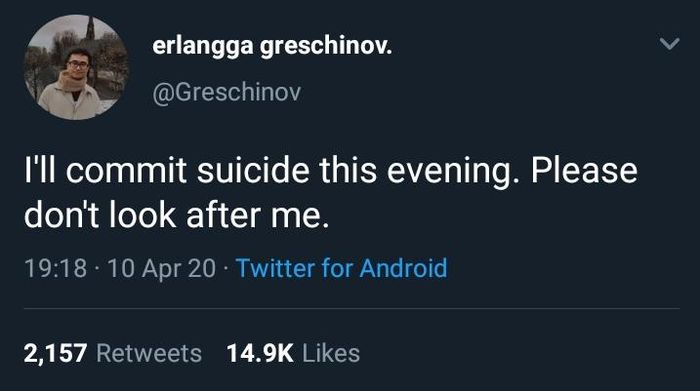The height and width of the screenshot is (391, 700).
Task: Click the Twitter for Android source link
Action: tap(342, 268)
